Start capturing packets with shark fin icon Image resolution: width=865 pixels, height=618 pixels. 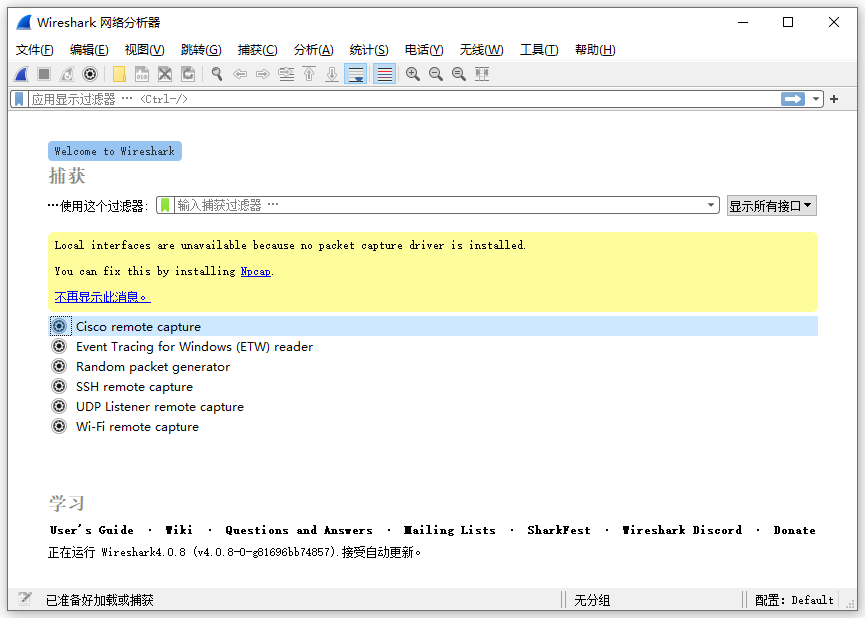[x=21, y=74]
